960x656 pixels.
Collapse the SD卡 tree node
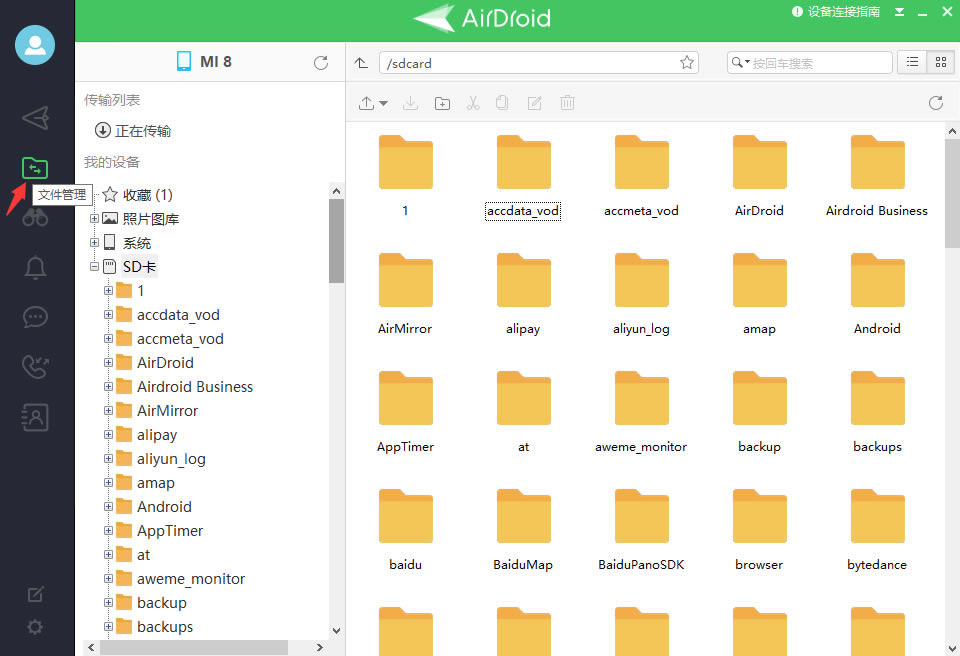93,266
